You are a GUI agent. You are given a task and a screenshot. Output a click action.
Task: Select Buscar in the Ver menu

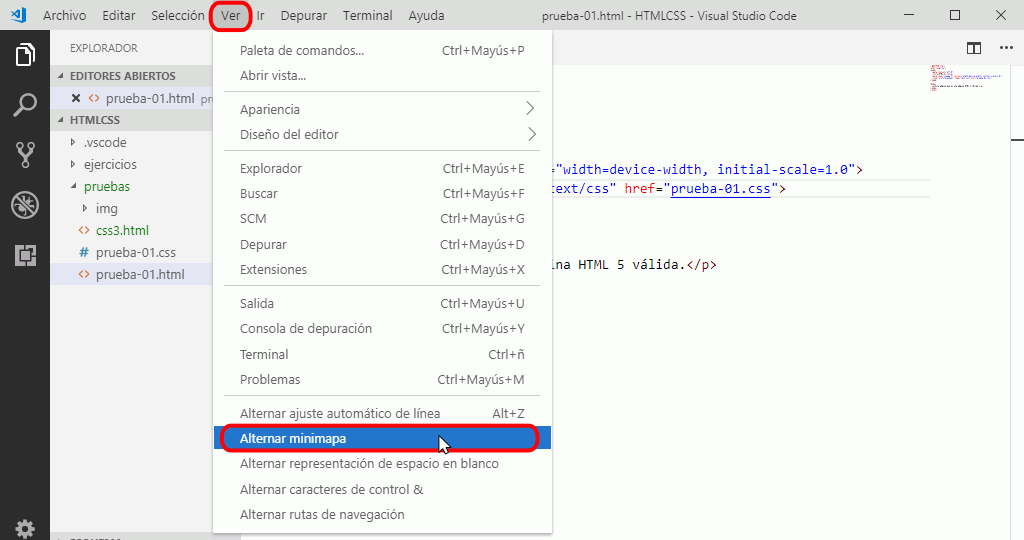[383, 193]
